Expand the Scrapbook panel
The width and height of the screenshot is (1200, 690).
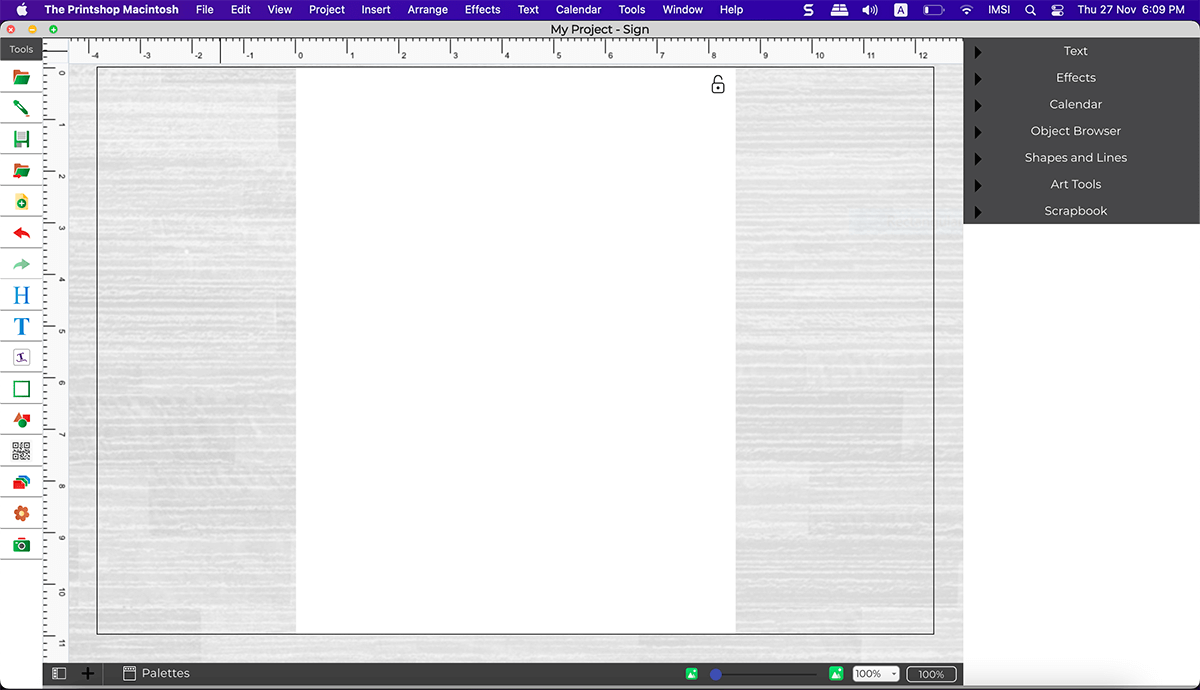click(x=1075, y=211)
